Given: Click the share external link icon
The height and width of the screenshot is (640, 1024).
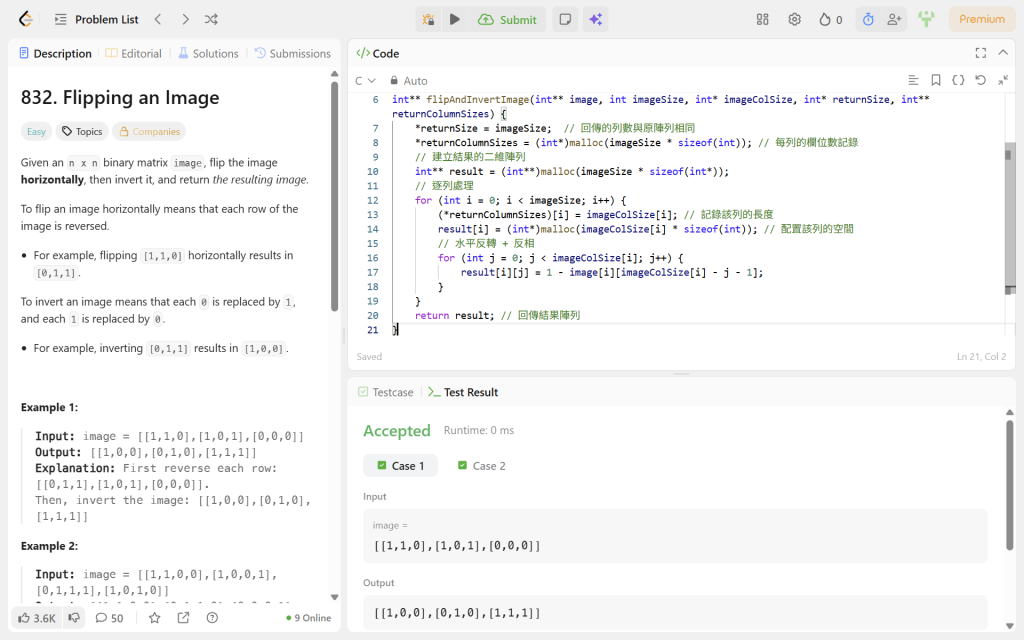Looking at the screenshot, I should click(184, 618).
